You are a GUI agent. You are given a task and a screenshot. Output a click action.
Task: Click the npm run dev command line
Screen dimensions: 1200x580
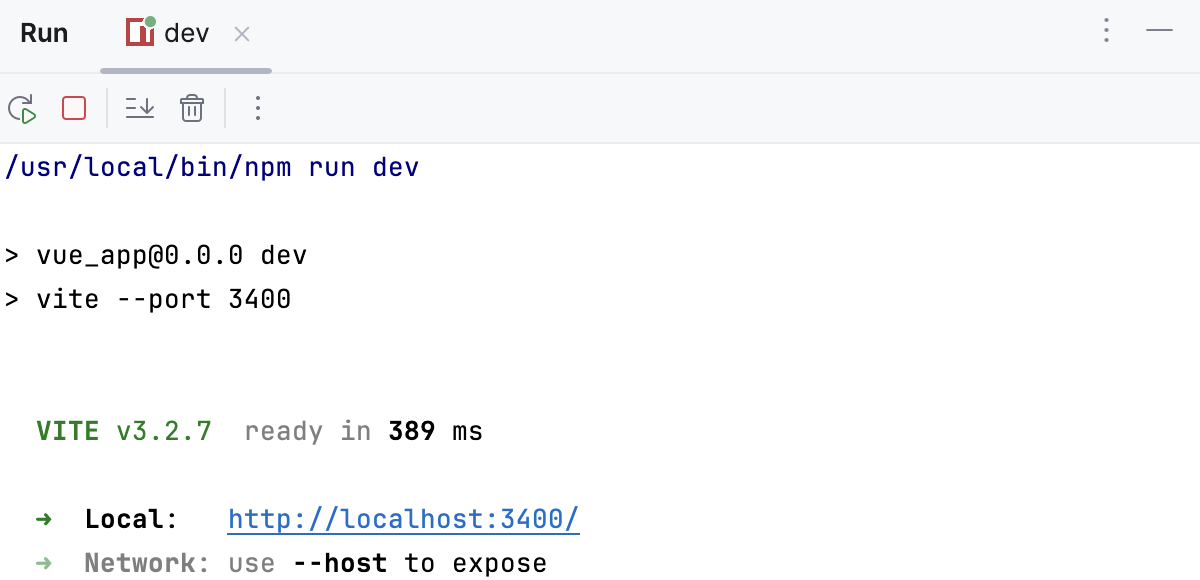(x=212, y=167)
